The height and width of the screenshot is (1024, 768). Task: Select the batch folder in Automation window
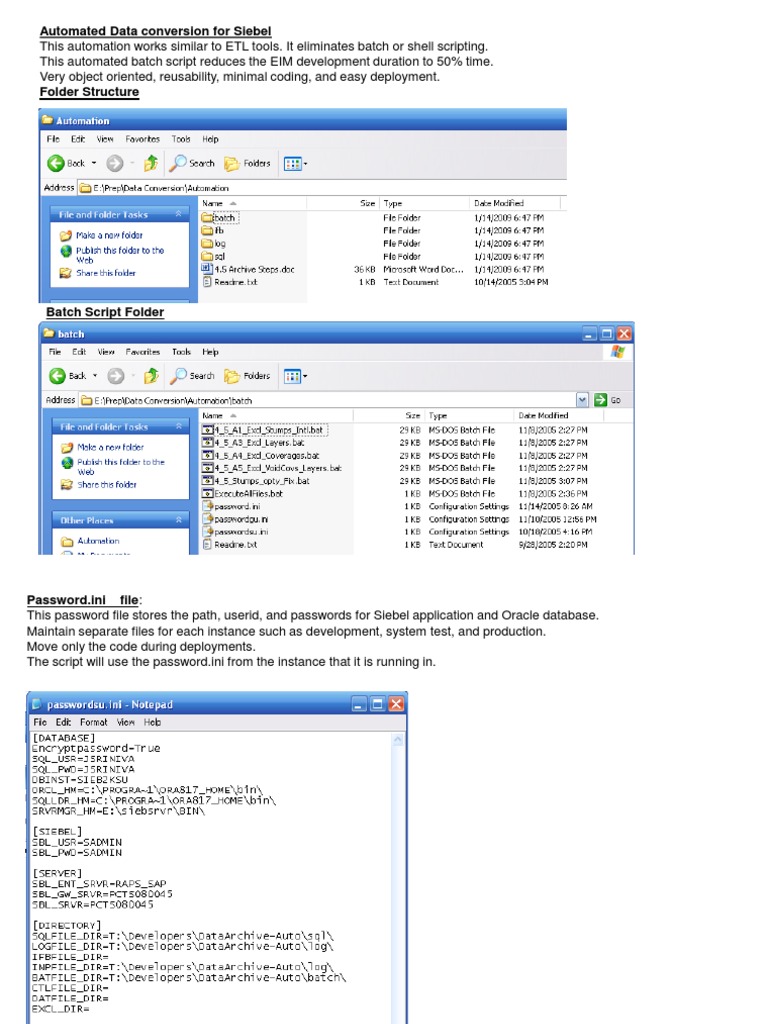[x=219, y=217]
